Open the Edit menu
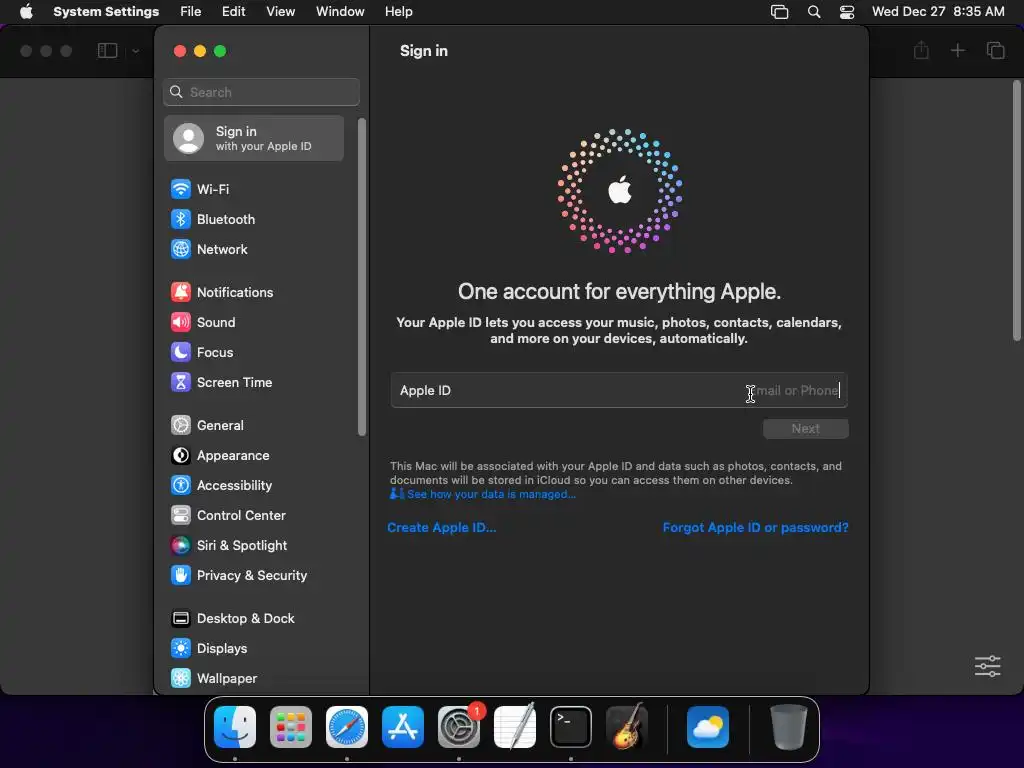Image resolution: width=1024 pixels, height=768 pixels. pyautogui.click(x=233, y=12)
